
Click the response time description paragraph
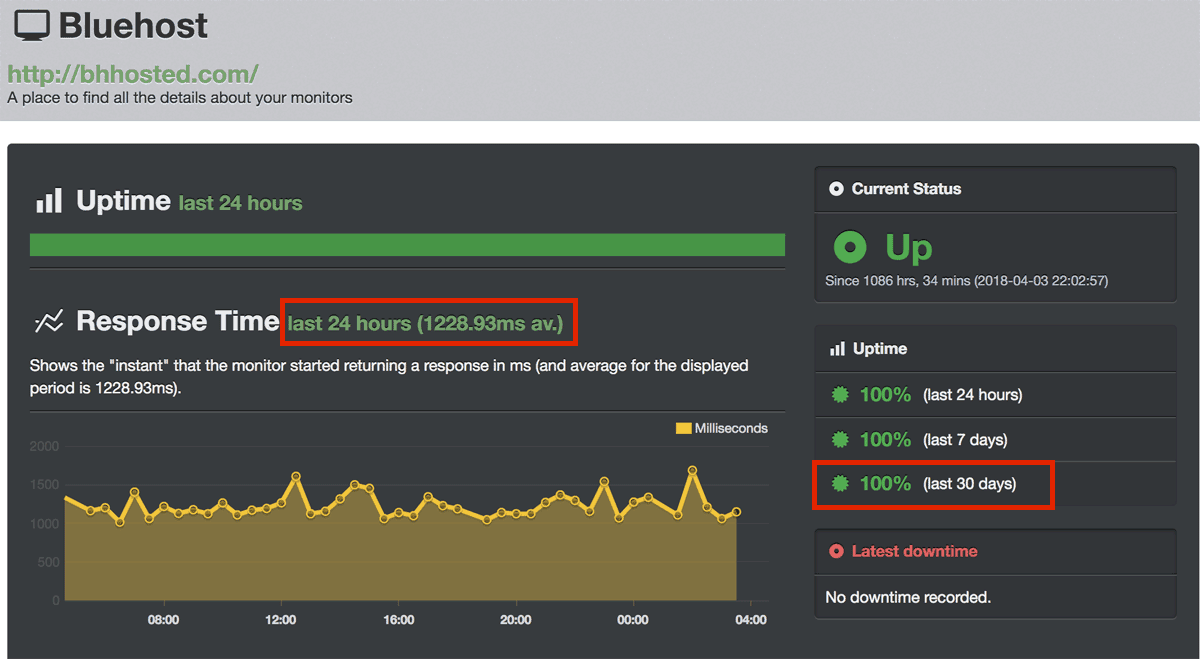click(389, 377)
